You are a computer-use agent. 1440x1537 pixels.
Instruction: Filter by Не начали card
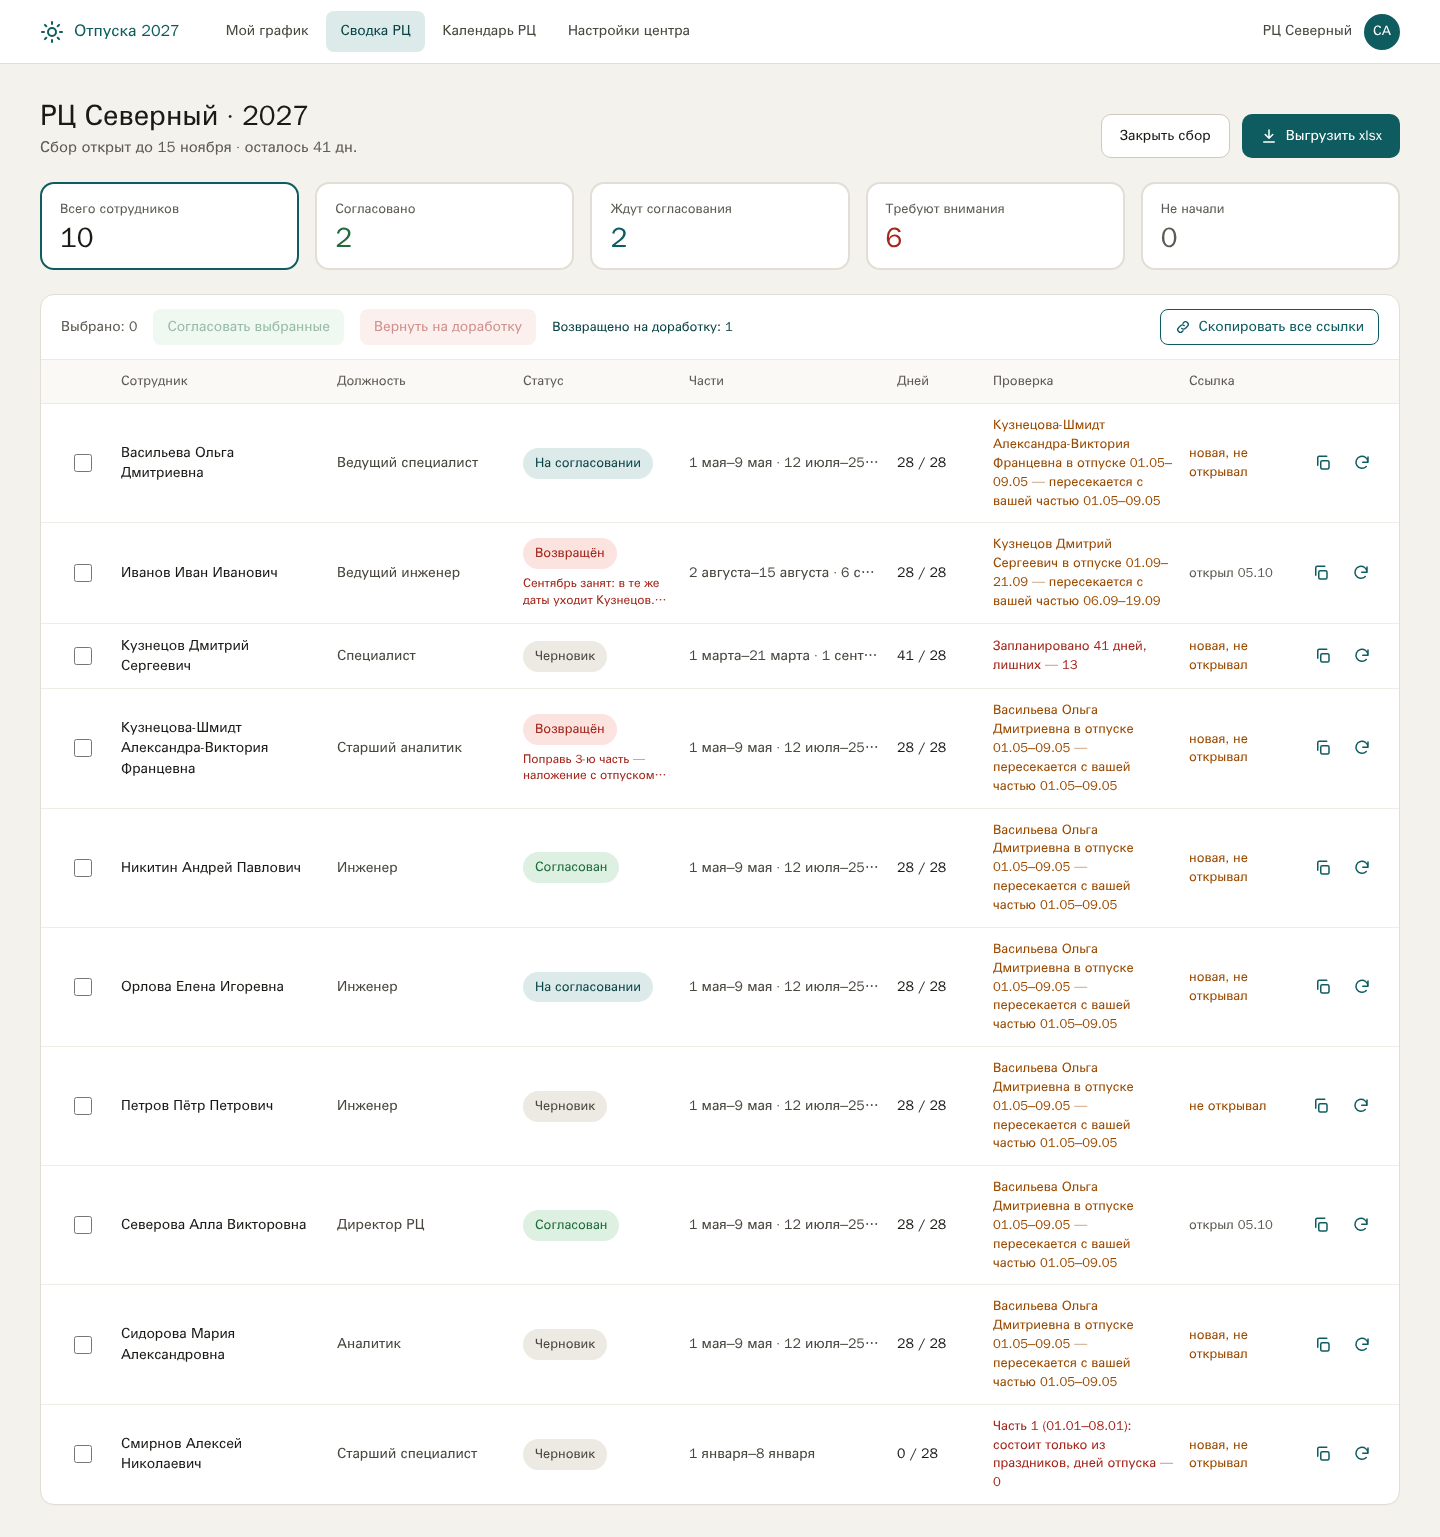[x=1270, y=226]
